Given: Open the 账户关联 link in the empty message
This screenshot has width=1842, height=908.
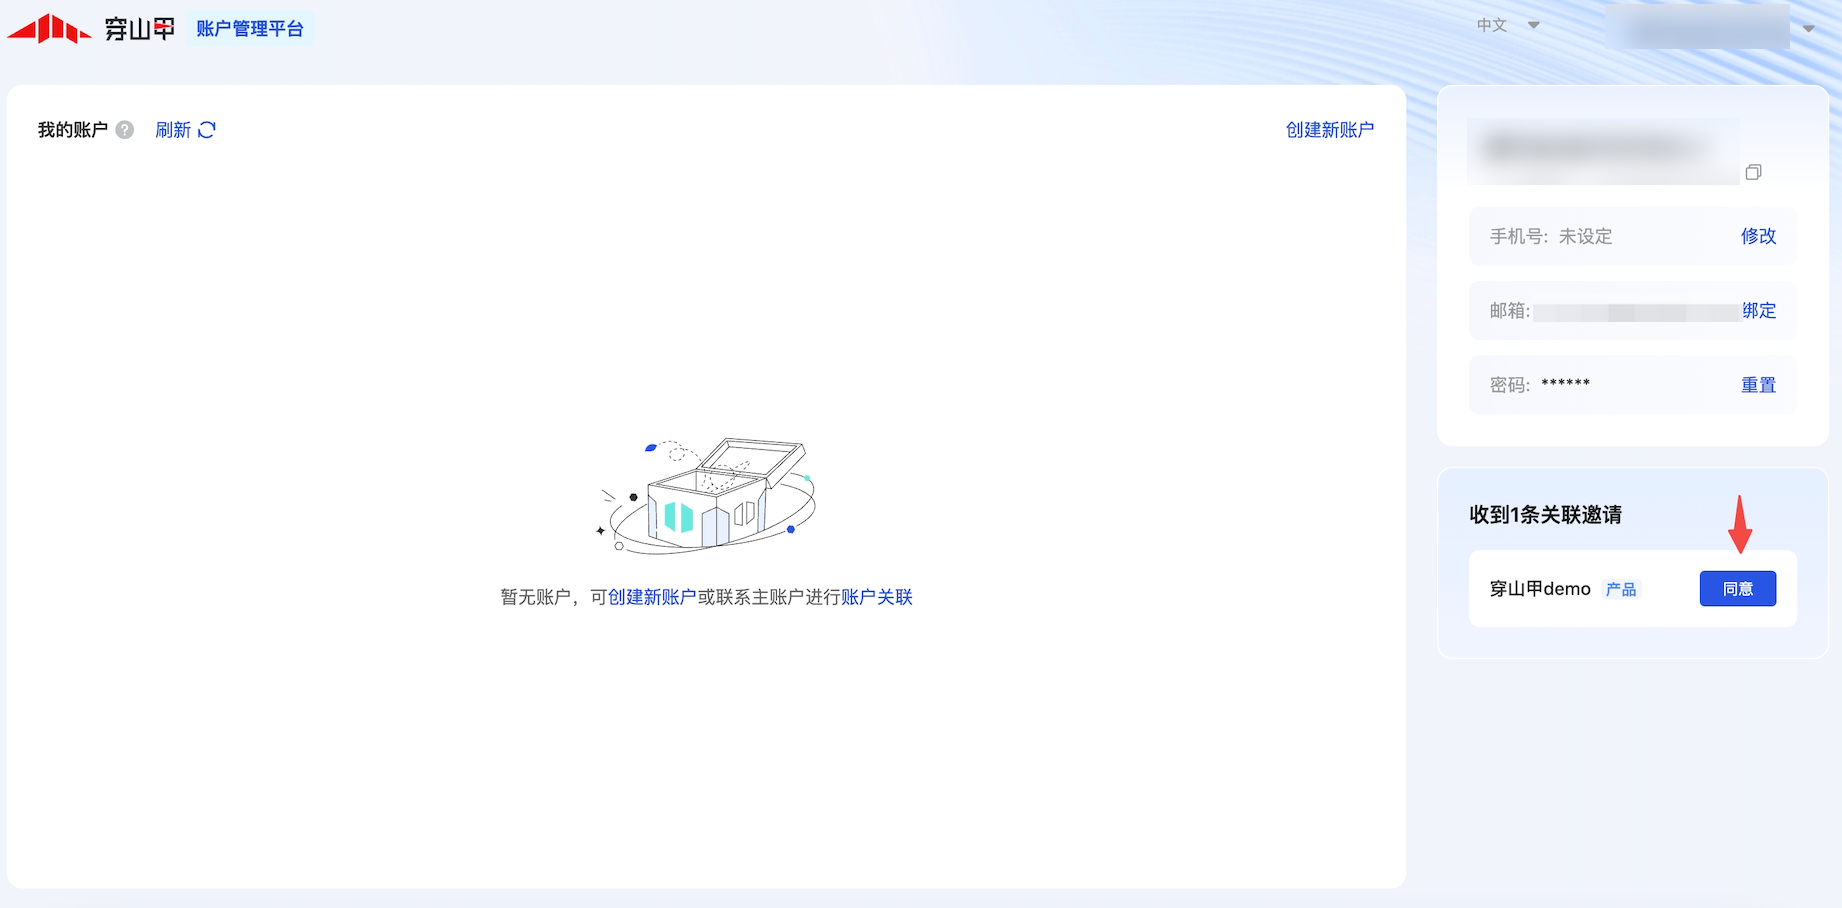Looking at the screenshot, I should coord(877,597).
